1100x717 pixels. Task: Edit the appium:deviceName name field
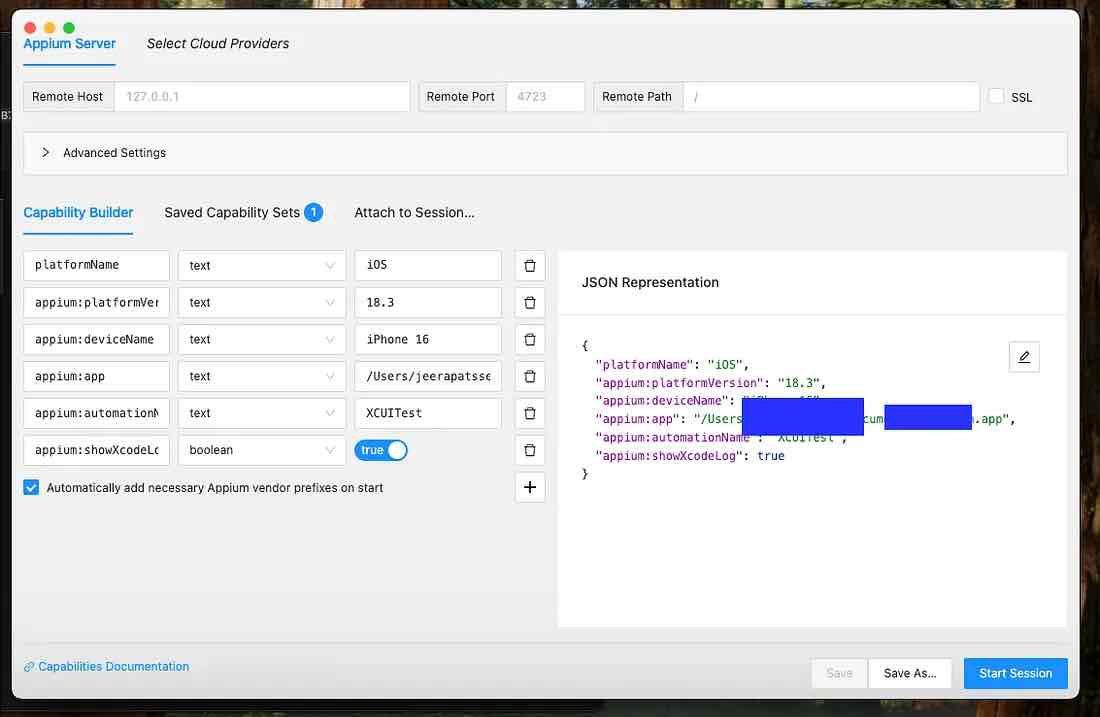[96, 340]
